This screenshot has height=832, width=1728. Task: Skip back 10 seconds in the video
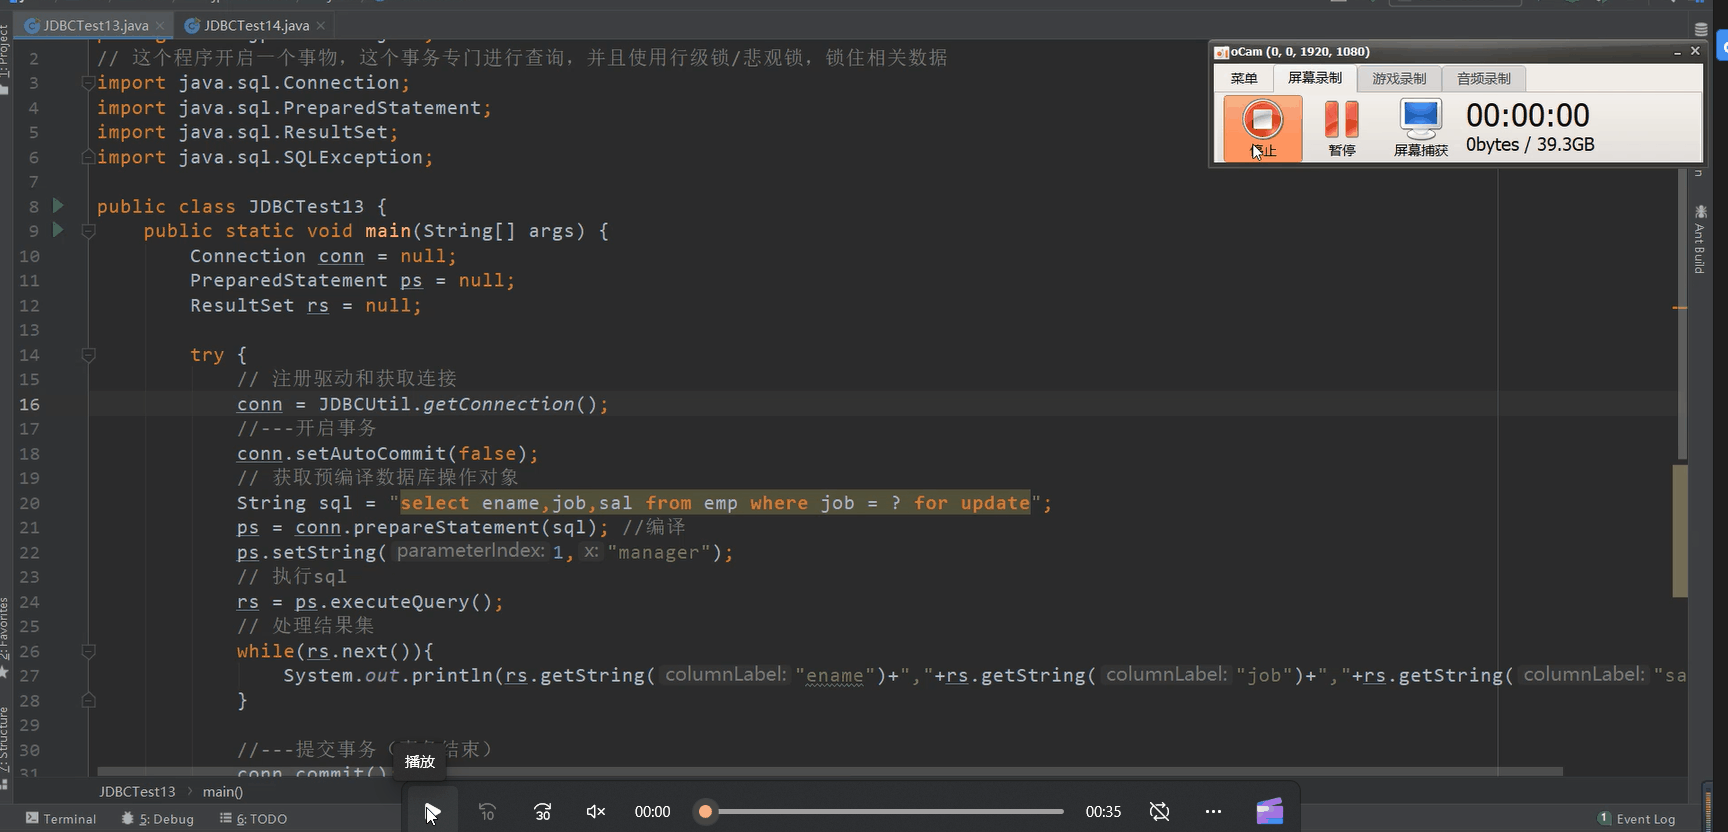(x=487, y=811)
